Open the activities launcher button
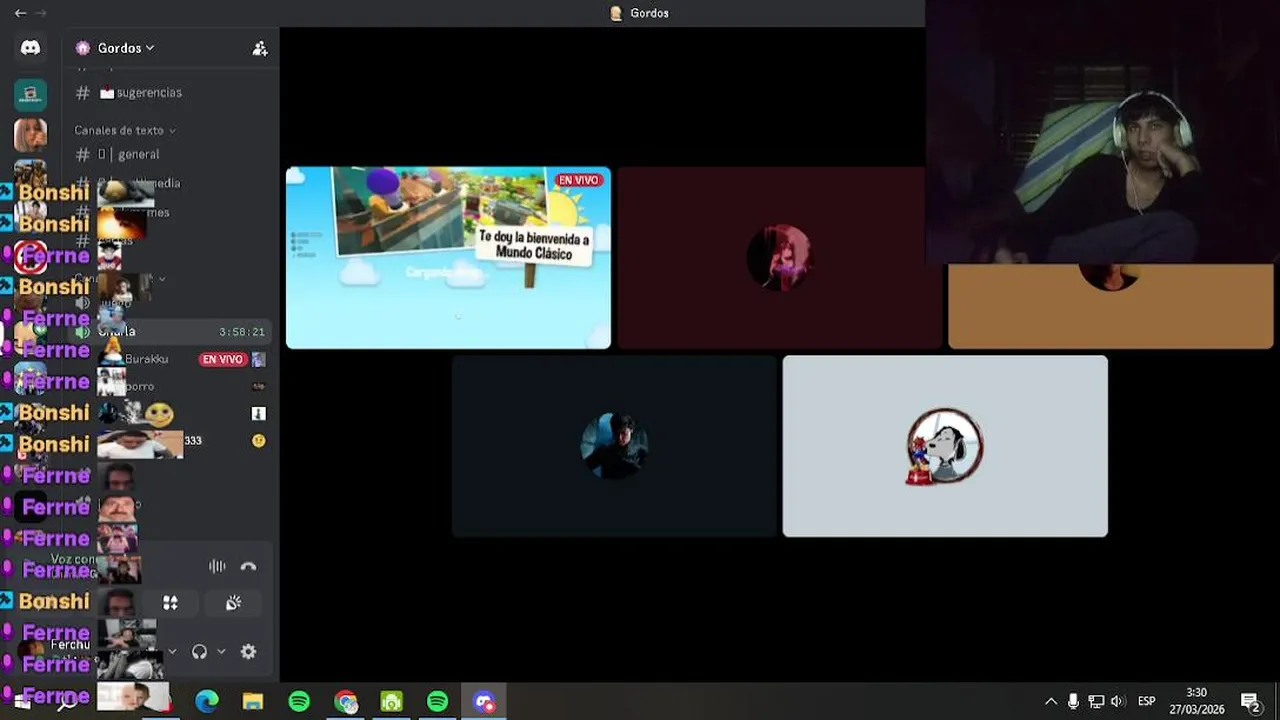The width and height of the screenshot is (1280, 720). tap(170, 603)
